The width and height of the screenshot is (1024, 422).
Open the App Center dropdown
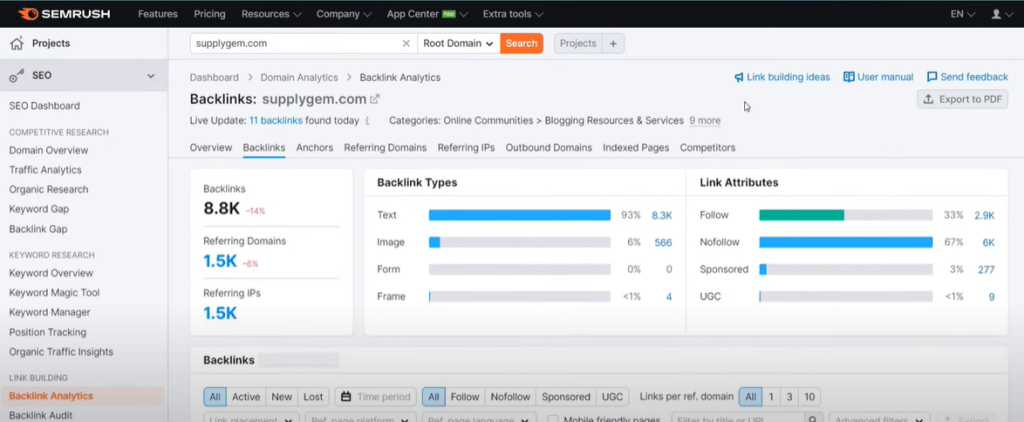427,14
